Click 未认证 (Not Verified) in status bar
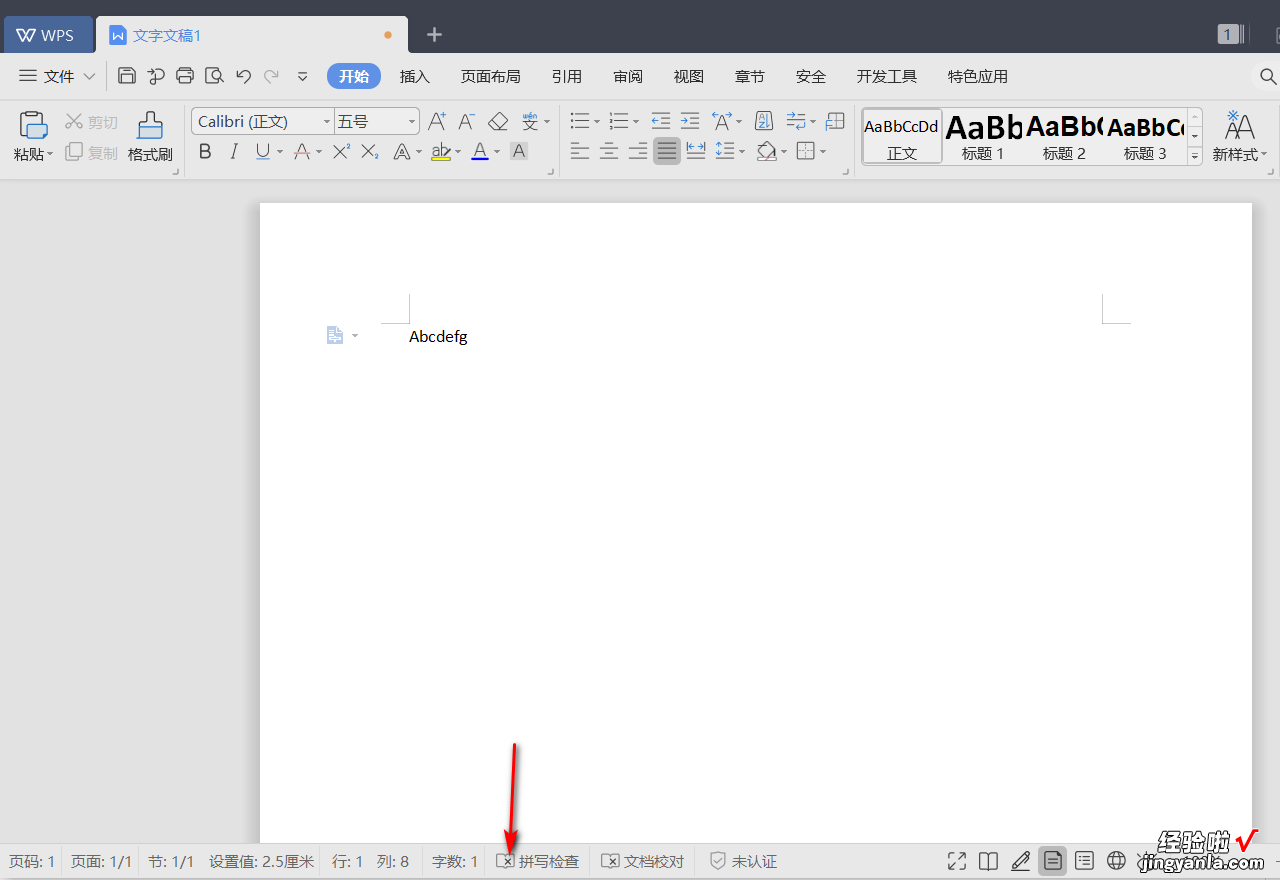Image resolution: width=1280 pixels, height=880 pixels. tap(743, 861)
